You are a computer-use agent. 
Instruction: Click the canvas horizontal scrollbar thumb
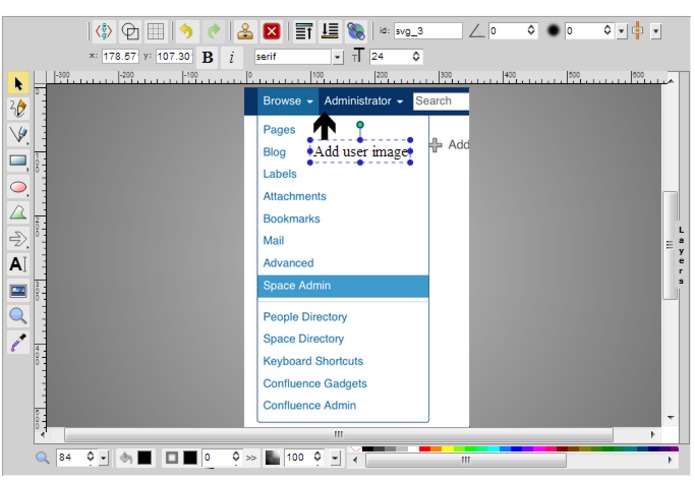[338, 434]
